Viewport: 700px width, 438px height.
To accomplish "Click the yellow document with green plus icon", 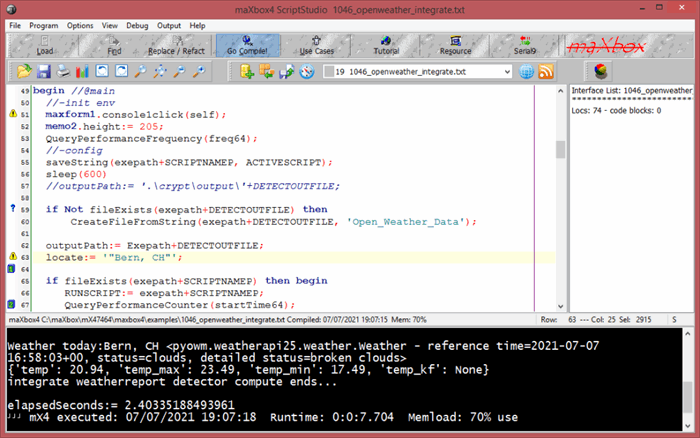I will [x=247, y=71].
